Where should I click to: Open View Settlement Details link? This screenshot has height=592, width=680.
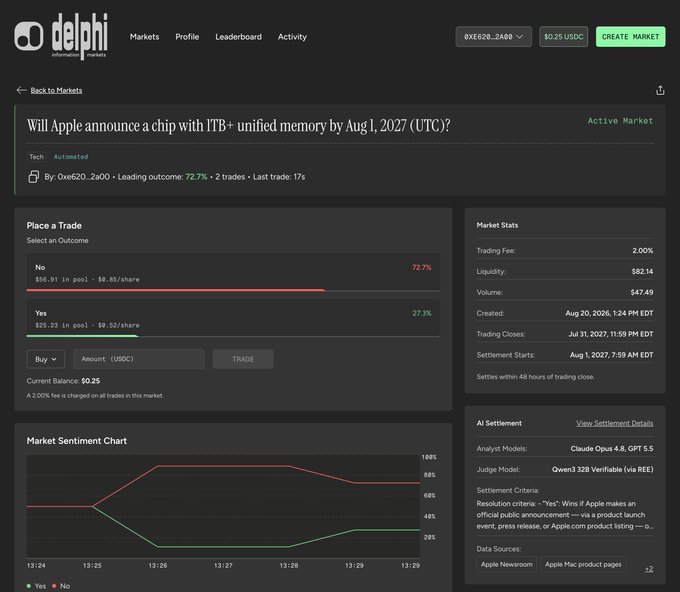point(615,423)
